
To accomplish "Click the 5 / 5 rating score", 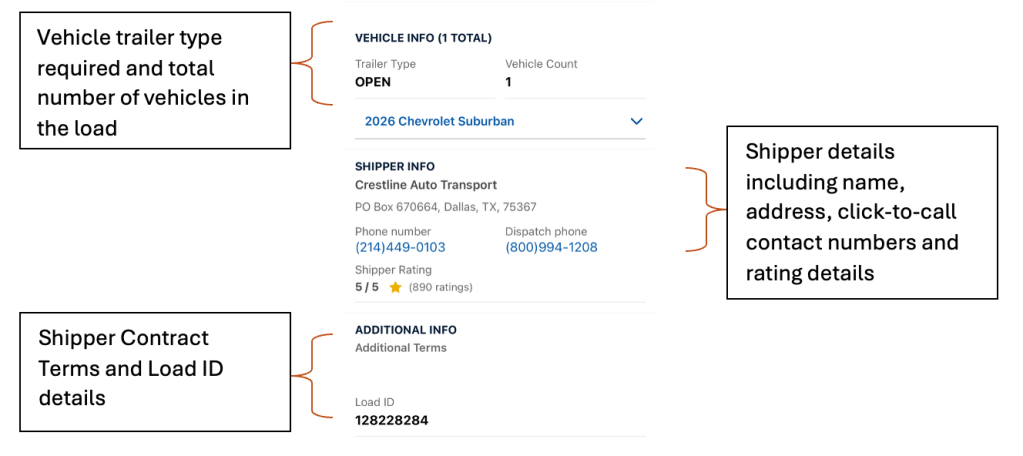I will (367, 287).
